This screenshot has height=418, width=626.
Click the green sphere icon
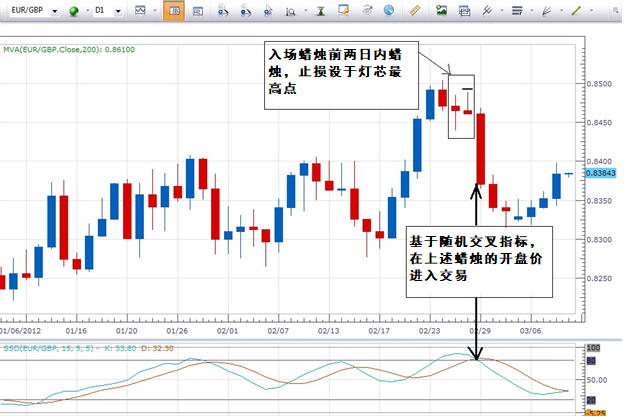[74, 11]
